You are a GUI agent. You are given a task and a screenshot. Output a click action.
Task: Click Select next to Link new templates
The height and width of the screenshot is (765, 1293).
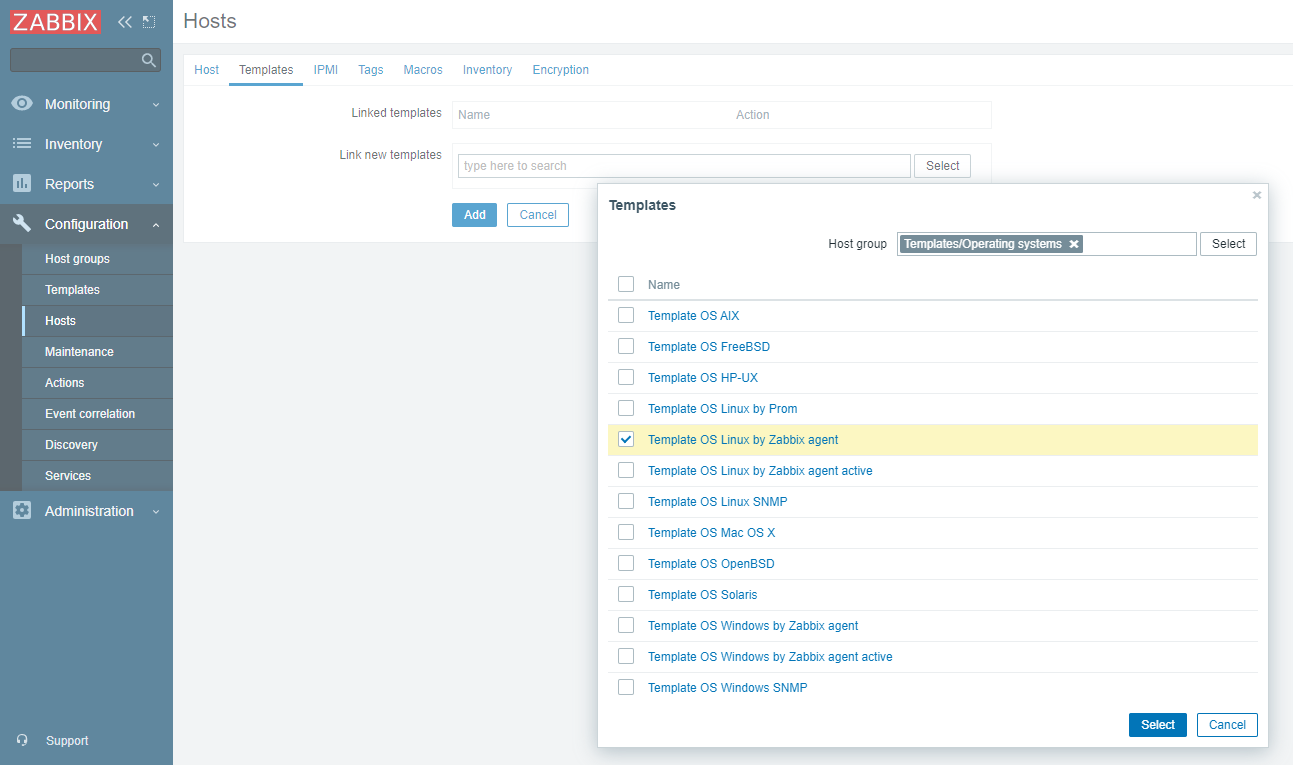(x=942, y=166)
